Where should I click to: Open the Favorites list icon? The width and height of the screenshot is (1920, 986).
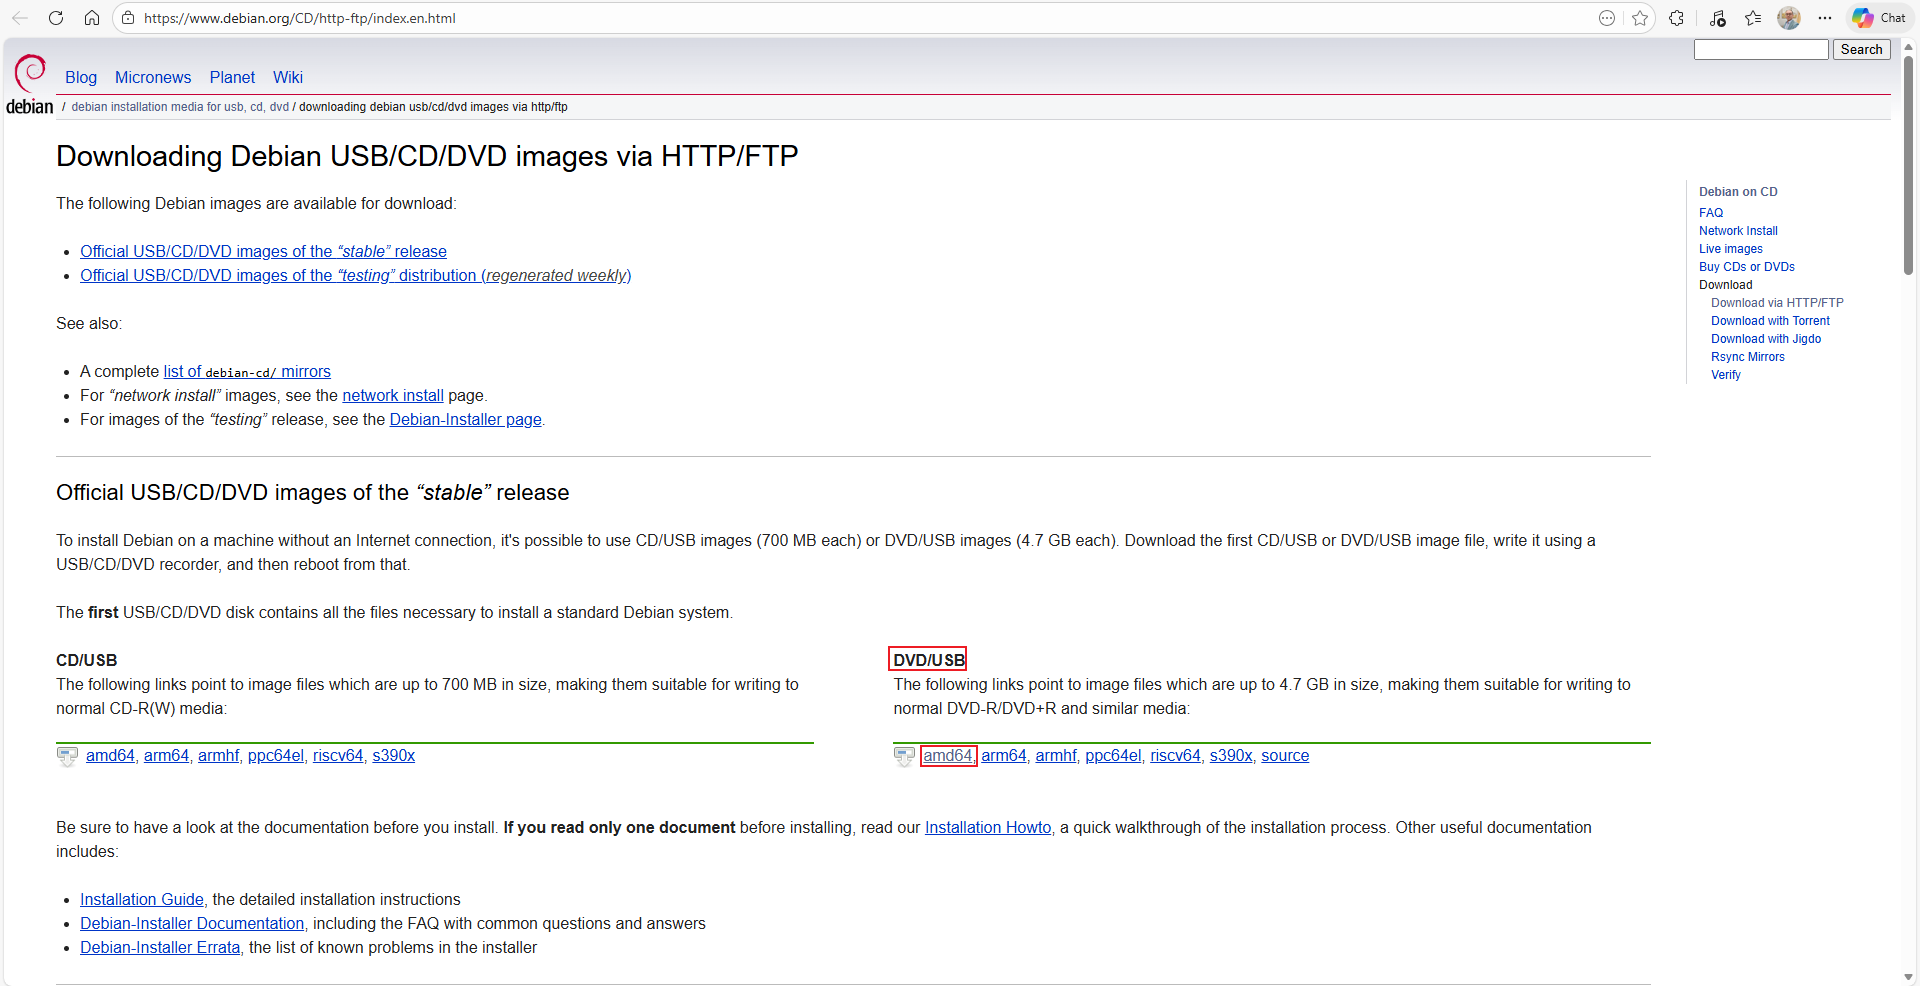tap(1753, 18)
